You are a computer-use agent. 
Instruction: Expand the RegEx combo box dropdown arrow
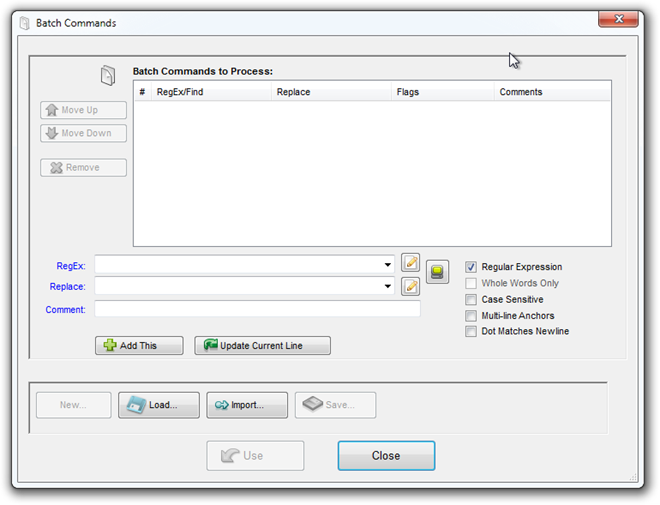(x=388, y=265)
